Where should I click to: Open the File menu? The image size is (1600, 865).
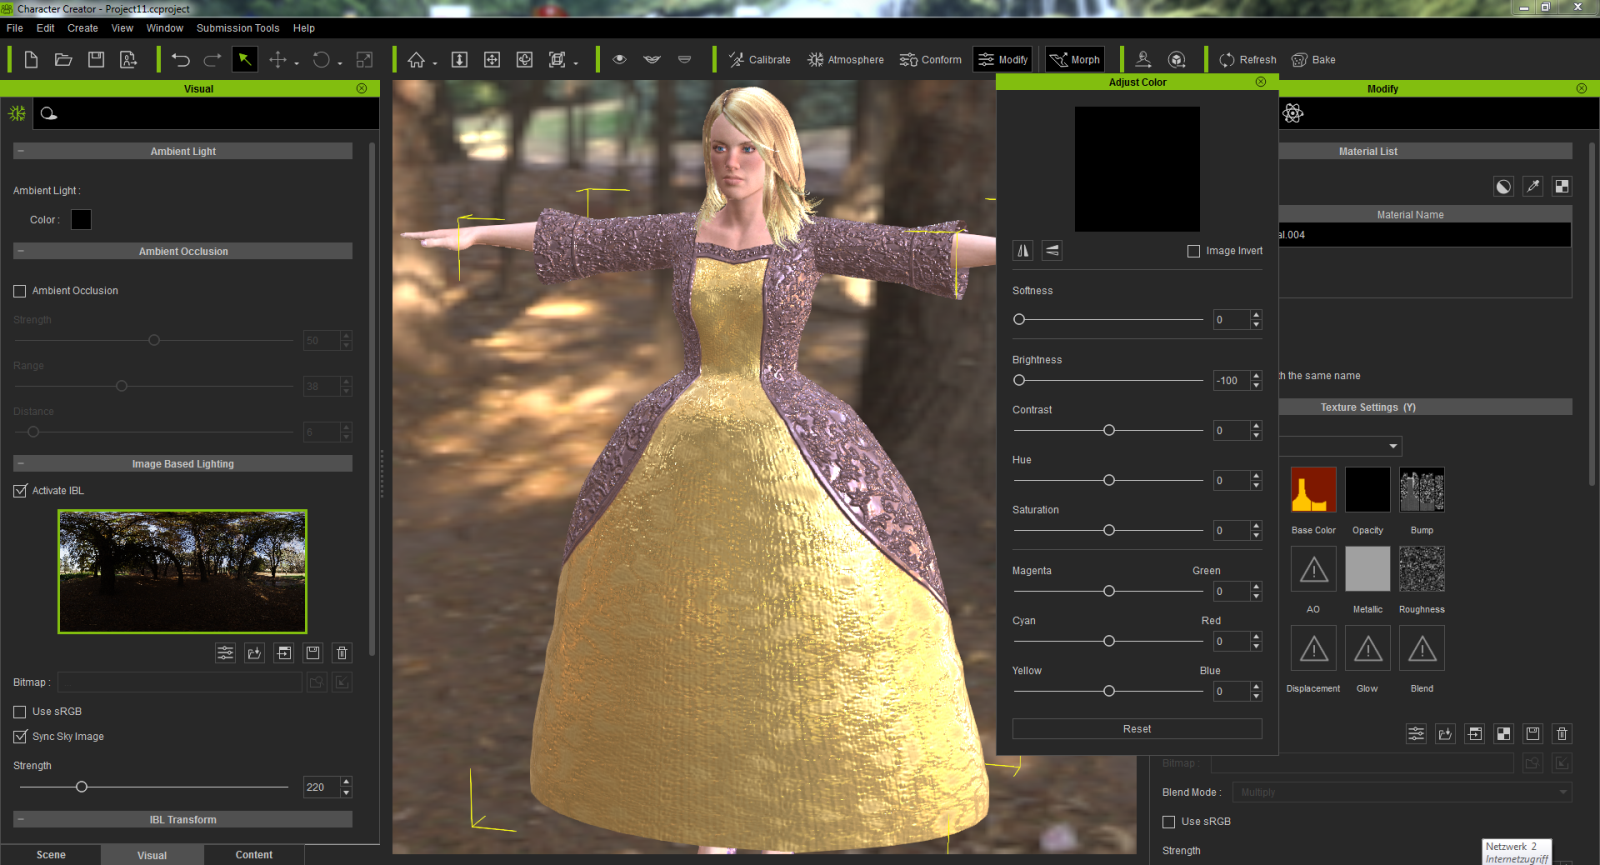pos(15,28)
